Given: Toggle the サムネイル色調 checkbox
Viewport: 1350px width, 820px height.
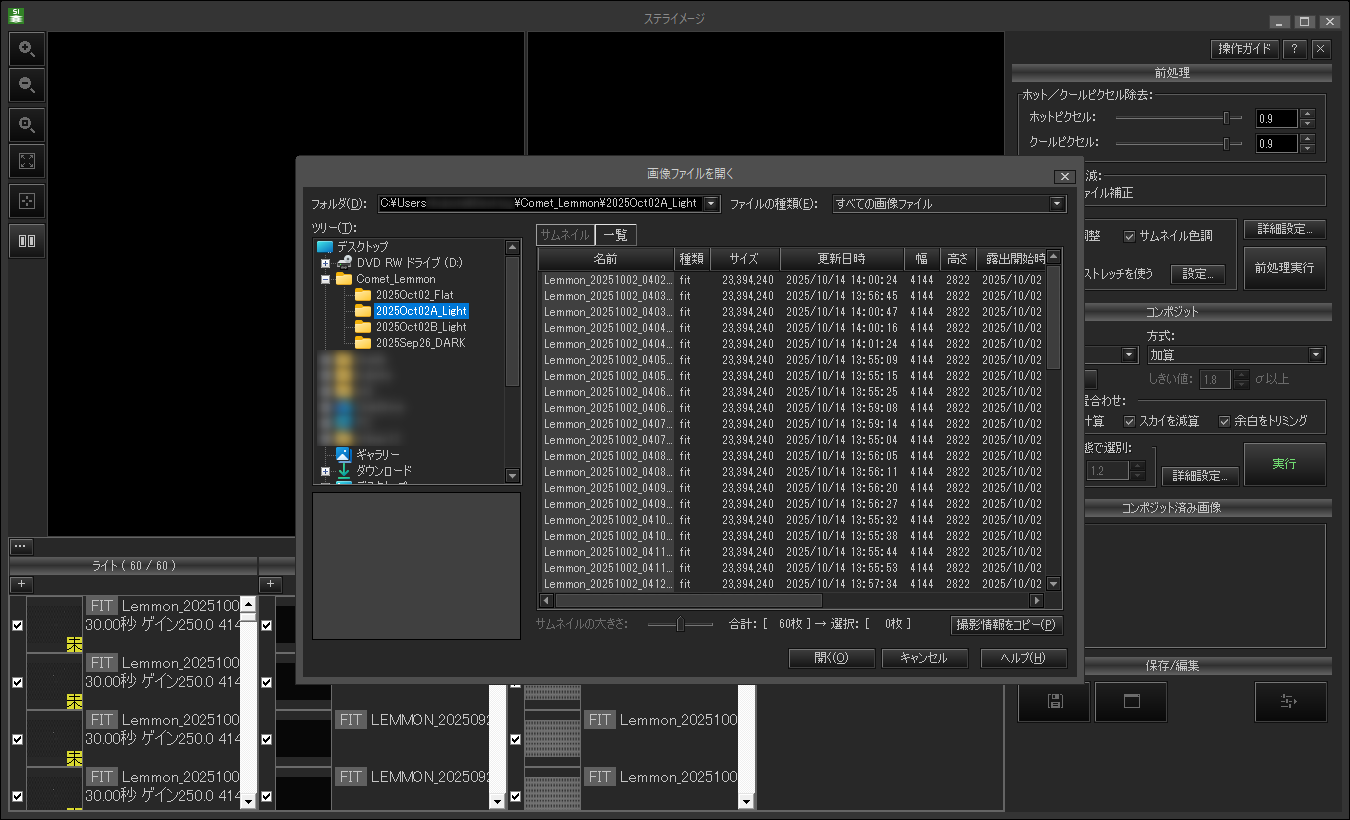Looking at the screenshot, I should (x=1130, y=236).
